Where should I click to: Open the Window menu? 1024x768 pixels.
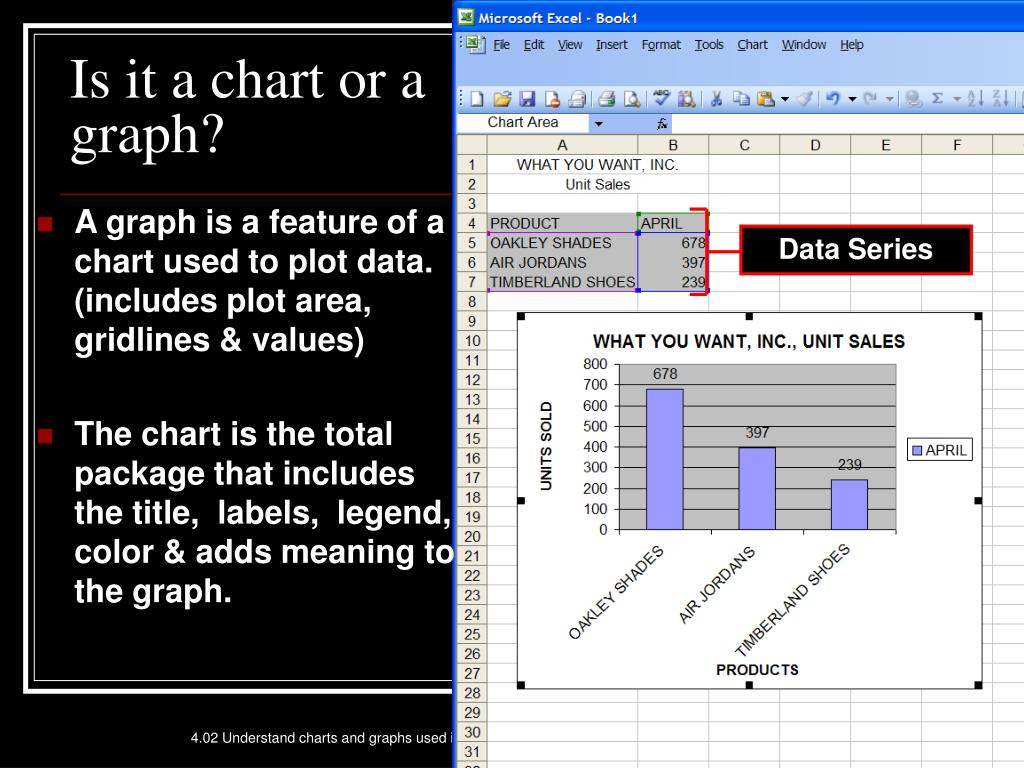click(804, 44)
